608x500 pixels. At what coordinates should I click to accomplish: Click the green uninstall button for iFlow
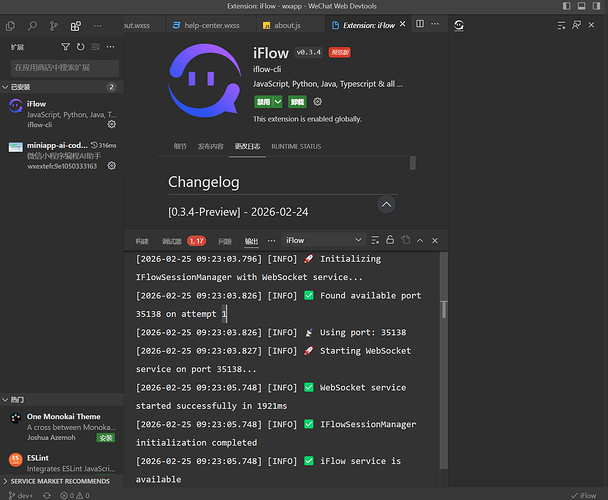[x=297, y=102]
